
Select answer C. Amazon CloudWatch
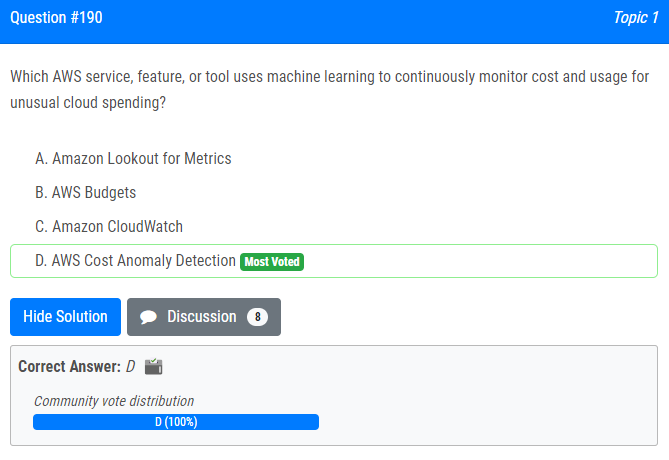(x=109, y=226)
